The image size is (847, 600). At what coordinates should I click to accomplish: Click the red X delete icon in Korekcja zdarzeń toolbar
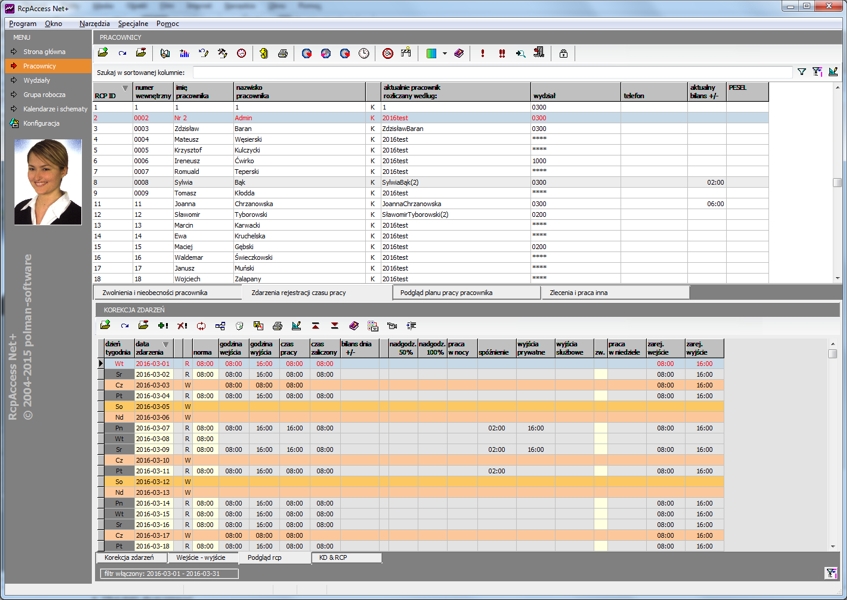click(x=182, y=326)
